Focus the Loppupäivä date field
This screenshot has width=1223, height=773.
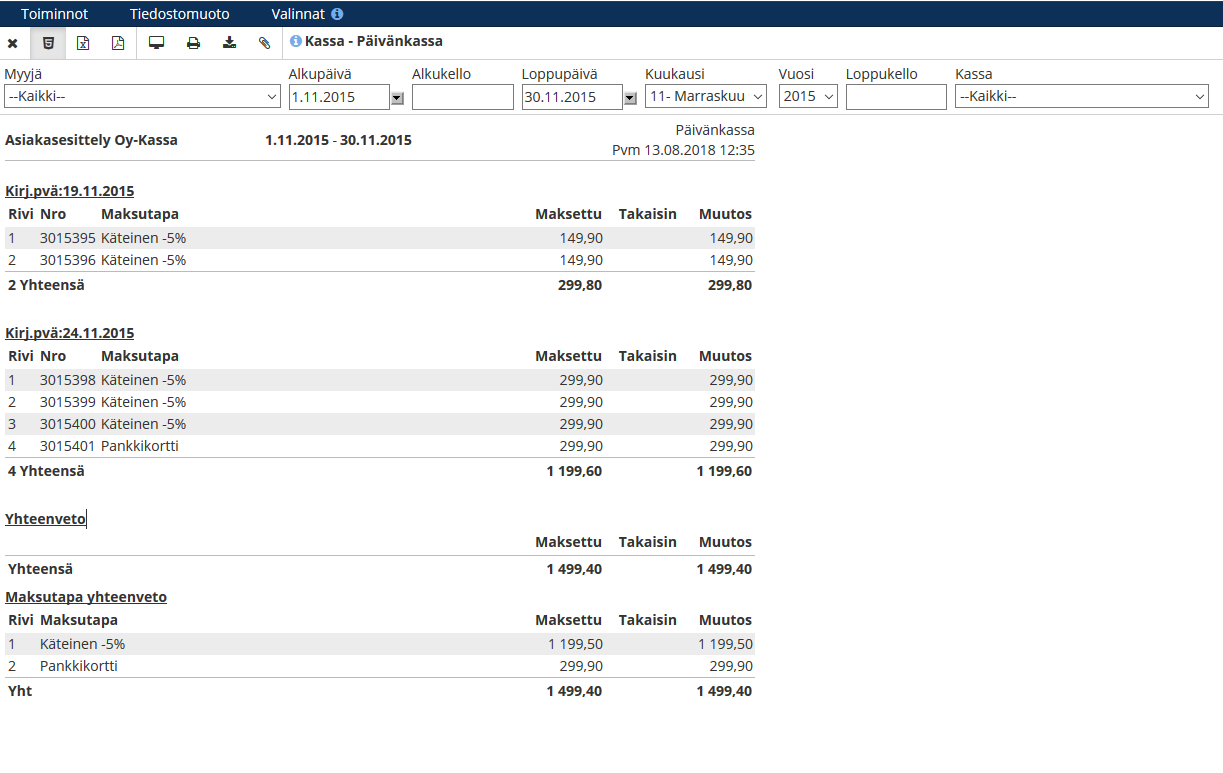[572, 97]
